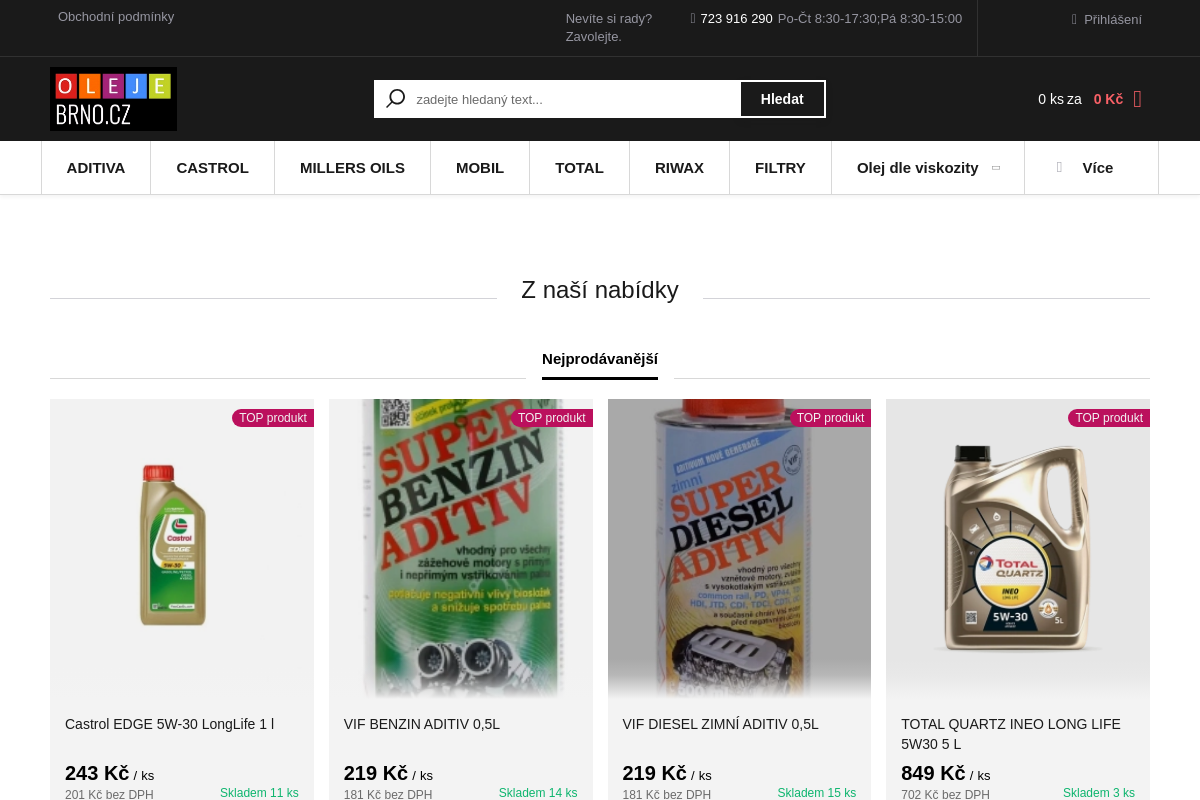Screen dimensions: 1200x800
Task: Open the TOTAL Quartz INEO canister image
Action: click(x=1017, y=548)
